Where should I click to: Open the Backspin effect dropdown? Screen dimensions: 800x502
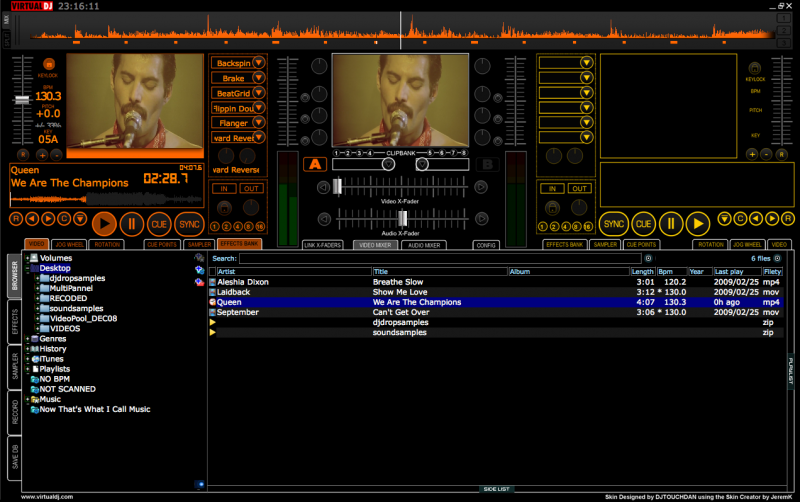pyautogui.click(x=259, y=63)
